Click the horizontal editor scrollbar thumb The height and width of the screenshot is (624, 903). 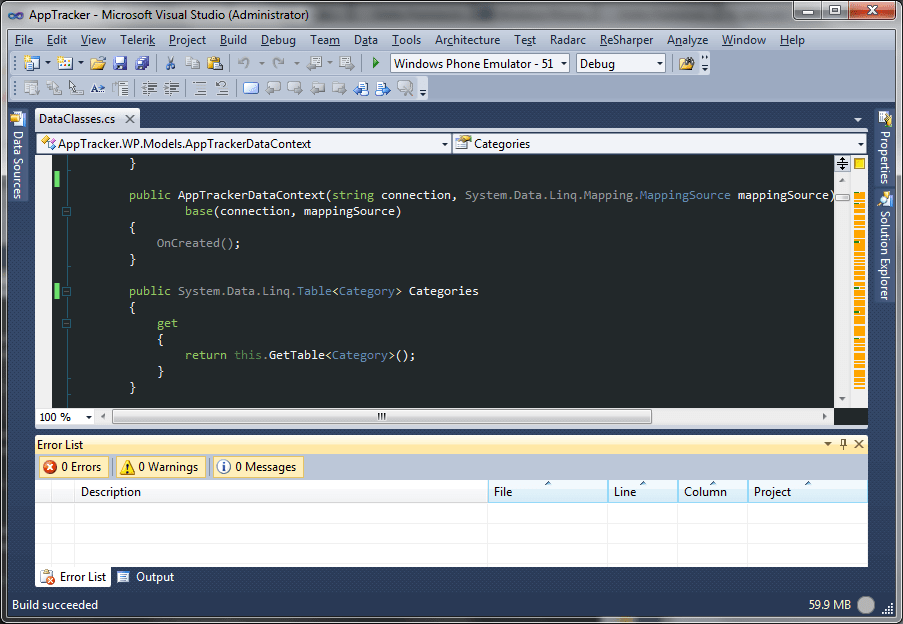[382, 416]
